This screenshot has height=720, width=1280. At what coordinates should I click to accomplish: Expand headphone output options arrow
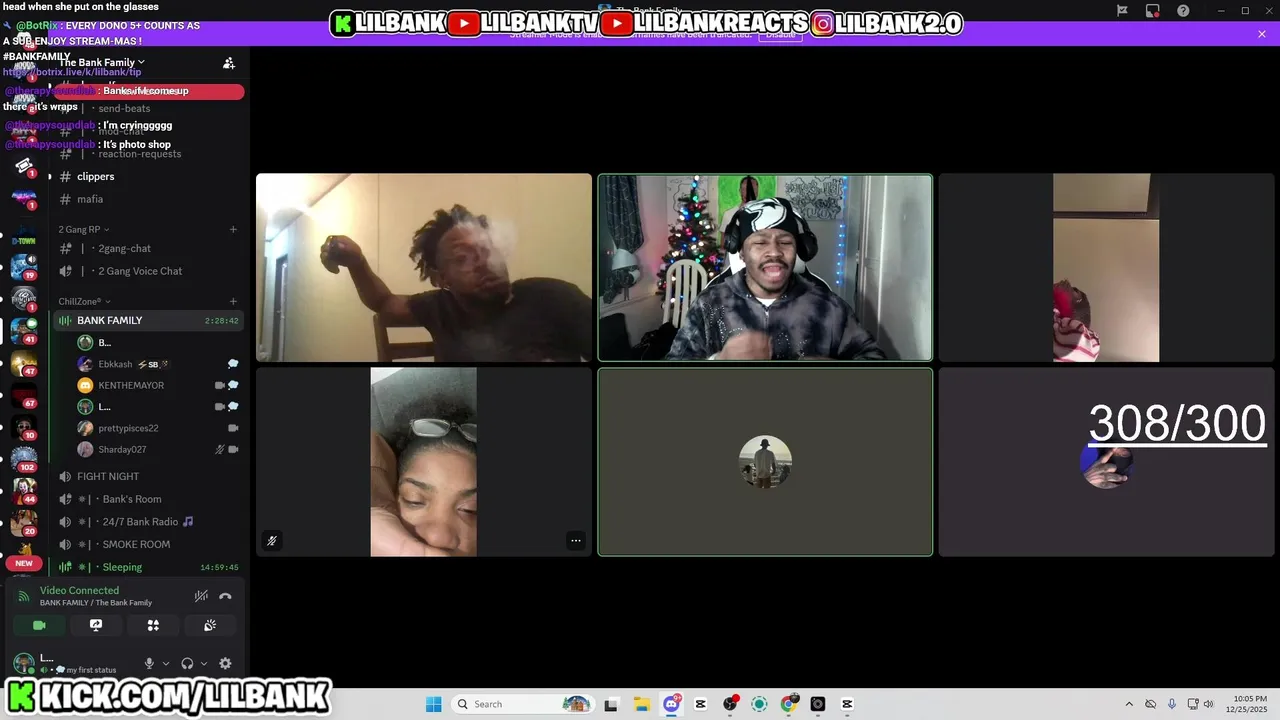coord(204,663)
